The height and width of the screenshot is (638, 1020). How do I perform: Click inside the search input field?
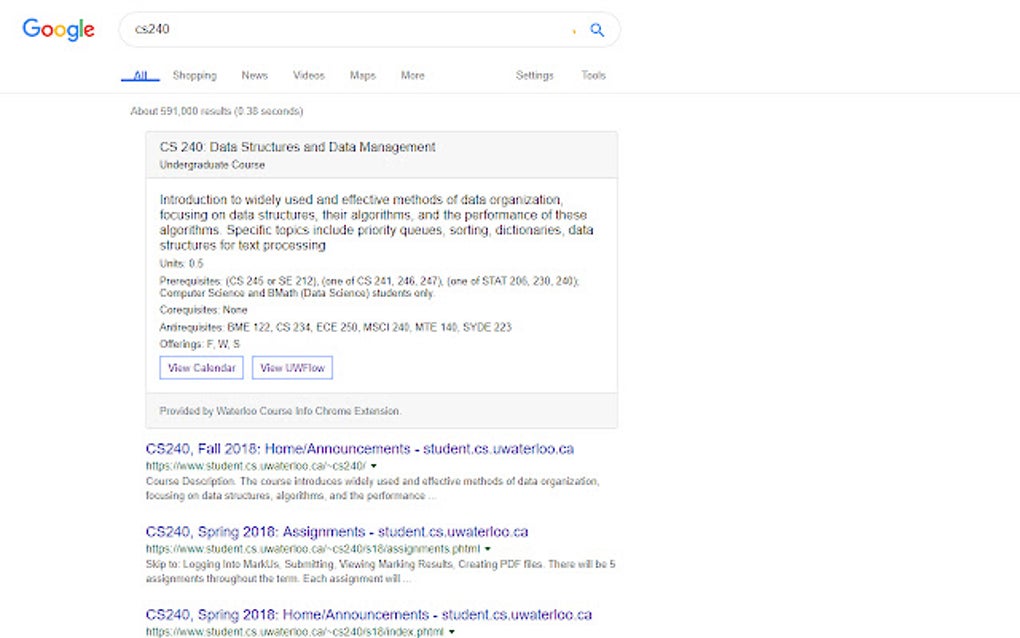[300, 30]
